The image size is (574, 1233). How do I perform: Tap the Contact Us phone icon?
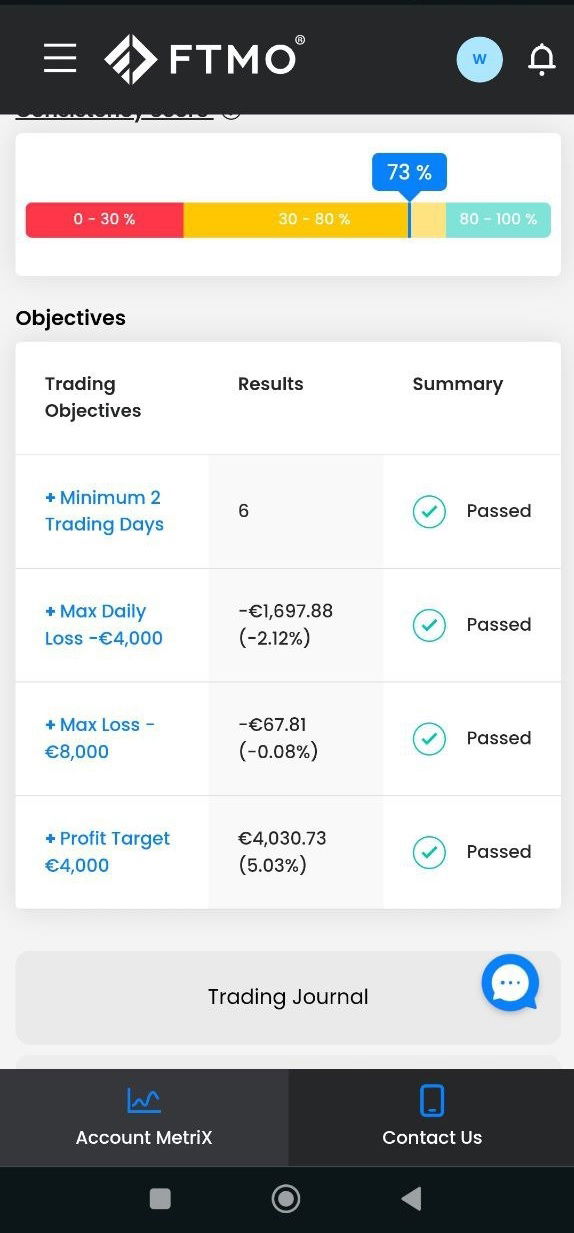(432, 1100)
